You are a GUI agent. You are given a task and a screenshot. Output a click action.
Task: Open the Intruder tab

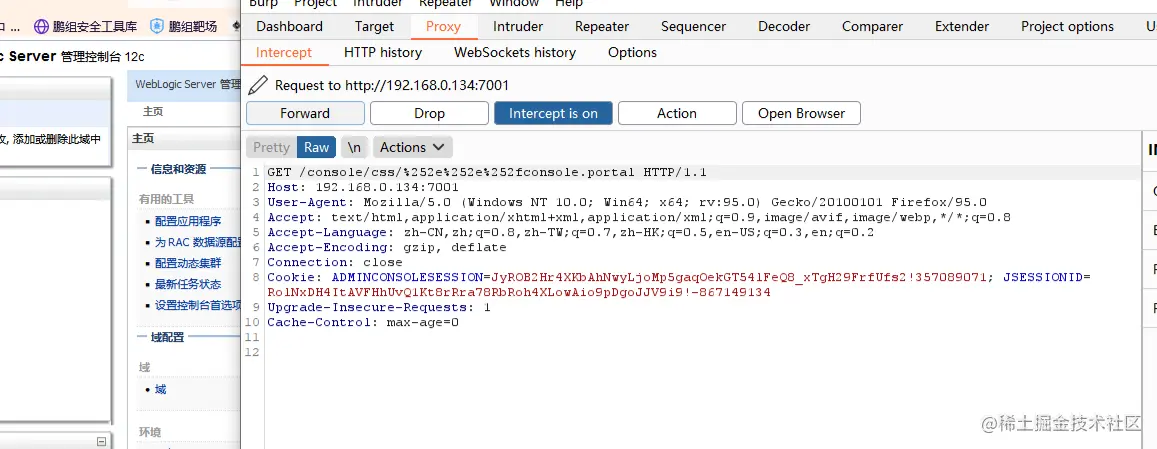point(518,27)
